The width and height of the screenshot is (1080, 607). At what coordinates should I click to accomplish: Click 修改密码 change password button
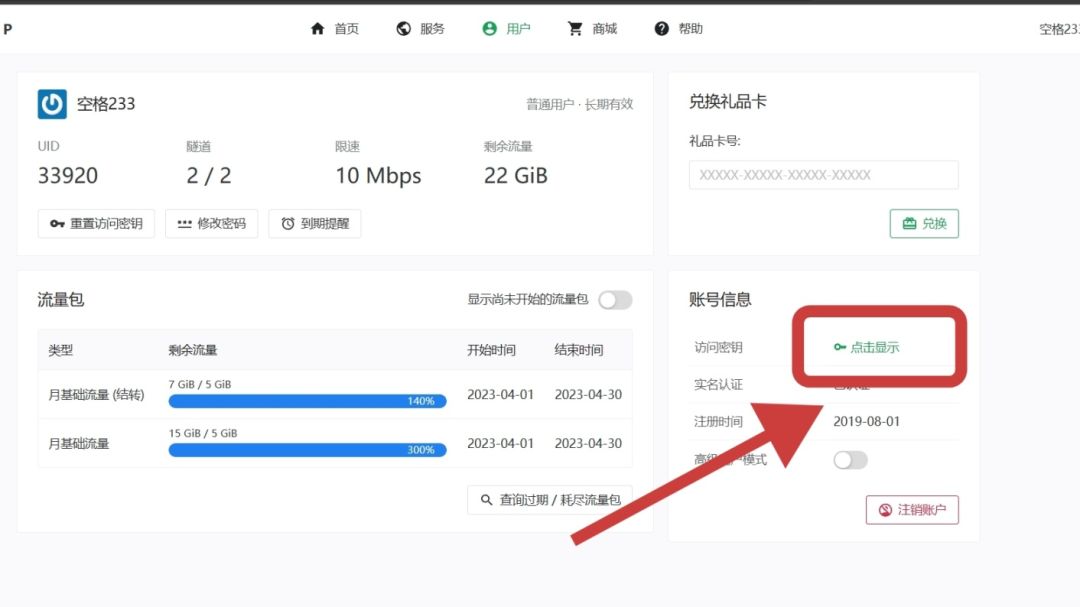click(211, 224)
